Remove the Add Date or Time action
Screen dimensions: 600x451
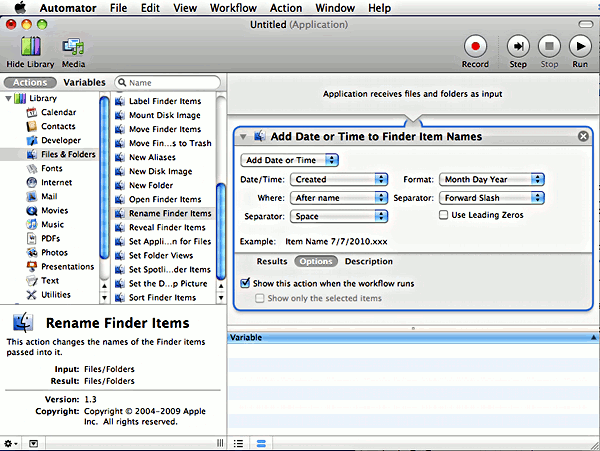coord(583,136)
